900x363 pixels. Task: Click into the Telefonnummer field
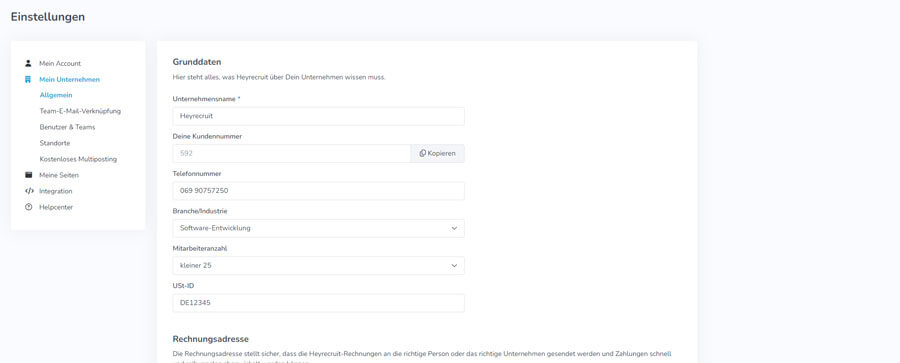click(319, 191)
